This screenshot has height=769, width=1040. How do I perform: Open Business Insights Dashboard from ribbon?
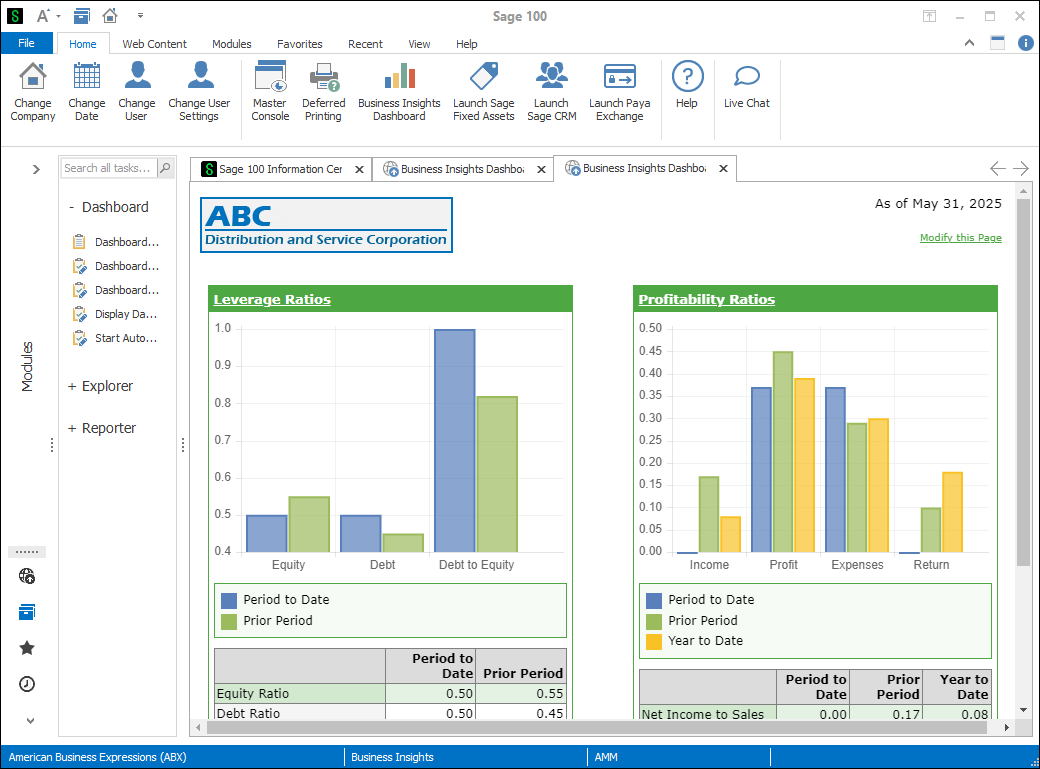coord(399,78)
